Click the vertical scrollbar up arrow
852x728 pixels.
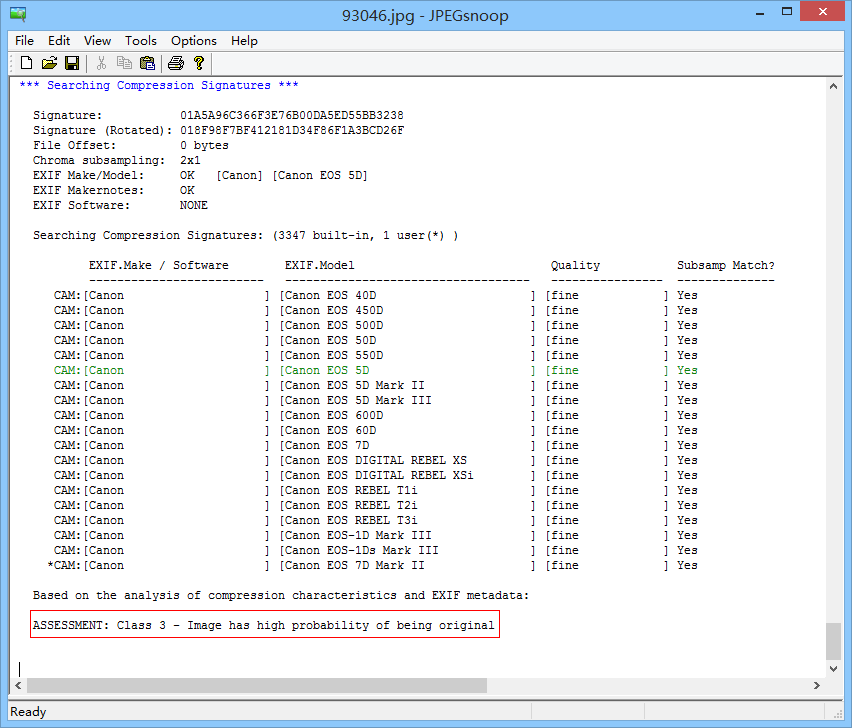click(x=833, y=86)
